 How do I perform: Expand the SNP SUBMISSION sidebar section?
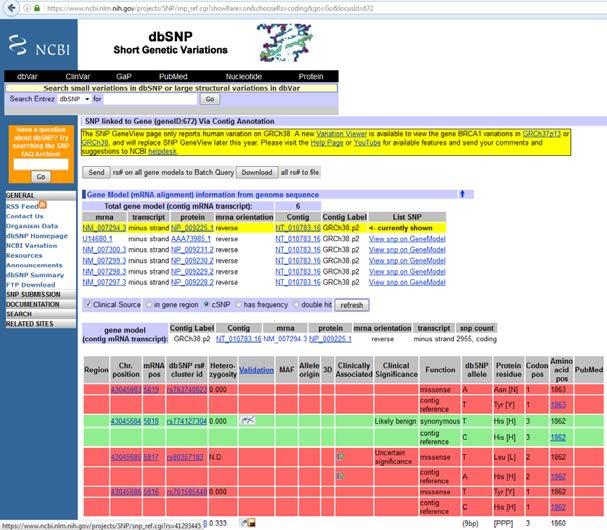click(x=40, y=294)
